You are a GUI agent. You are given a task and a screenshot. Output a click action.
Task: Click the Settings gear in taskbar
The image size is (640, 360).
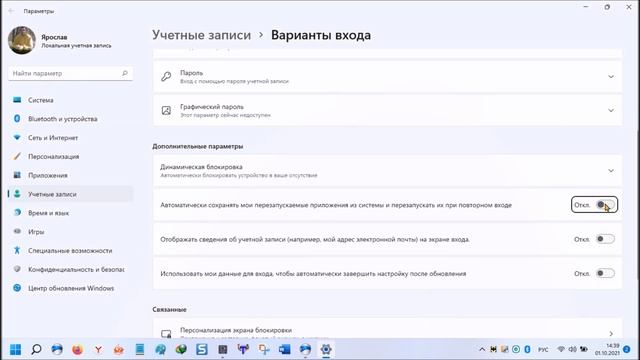pyautogui.click(x=326, y=349)
